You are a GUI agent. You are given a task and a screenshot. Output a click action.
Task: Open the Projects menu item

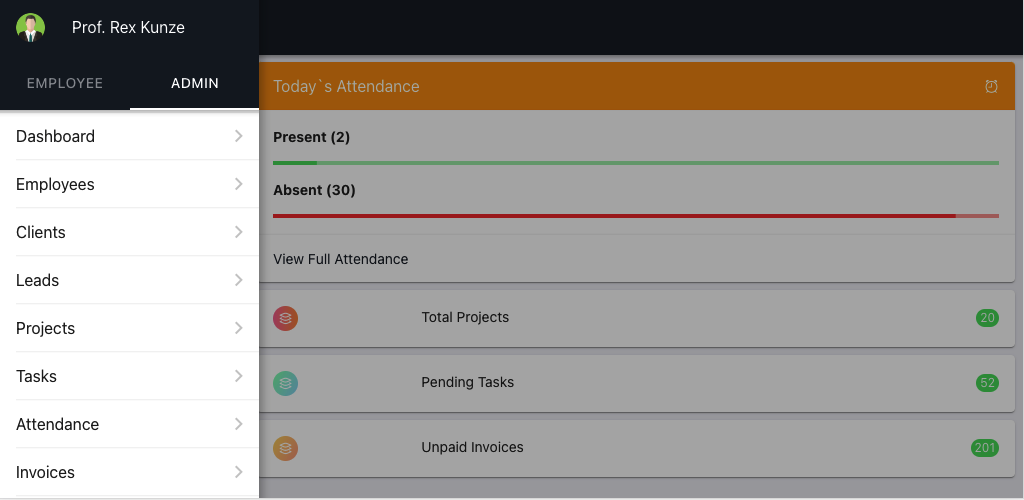tap(129, 328)
